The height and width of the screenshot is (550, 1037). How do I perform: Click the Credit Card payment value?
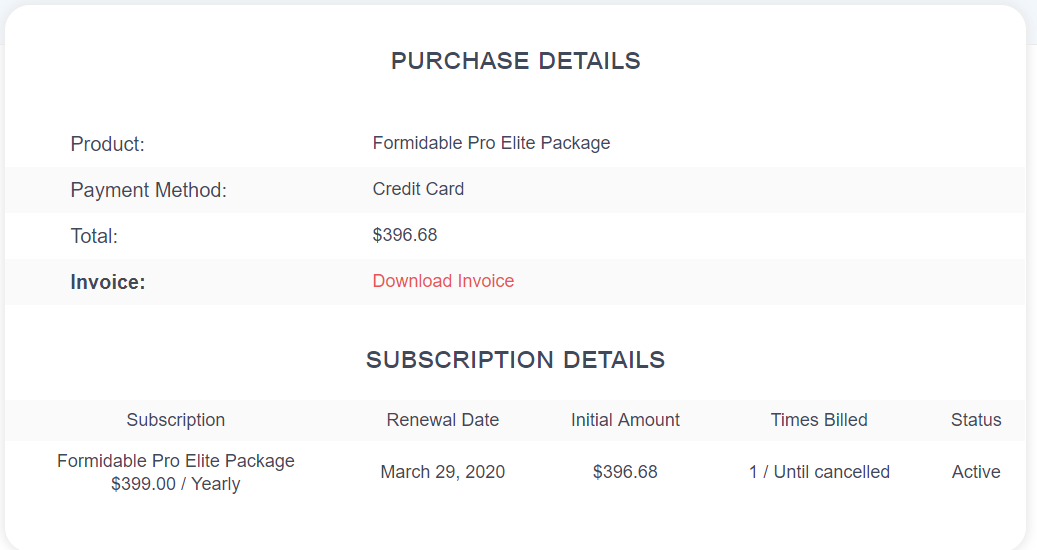(418, 189)
